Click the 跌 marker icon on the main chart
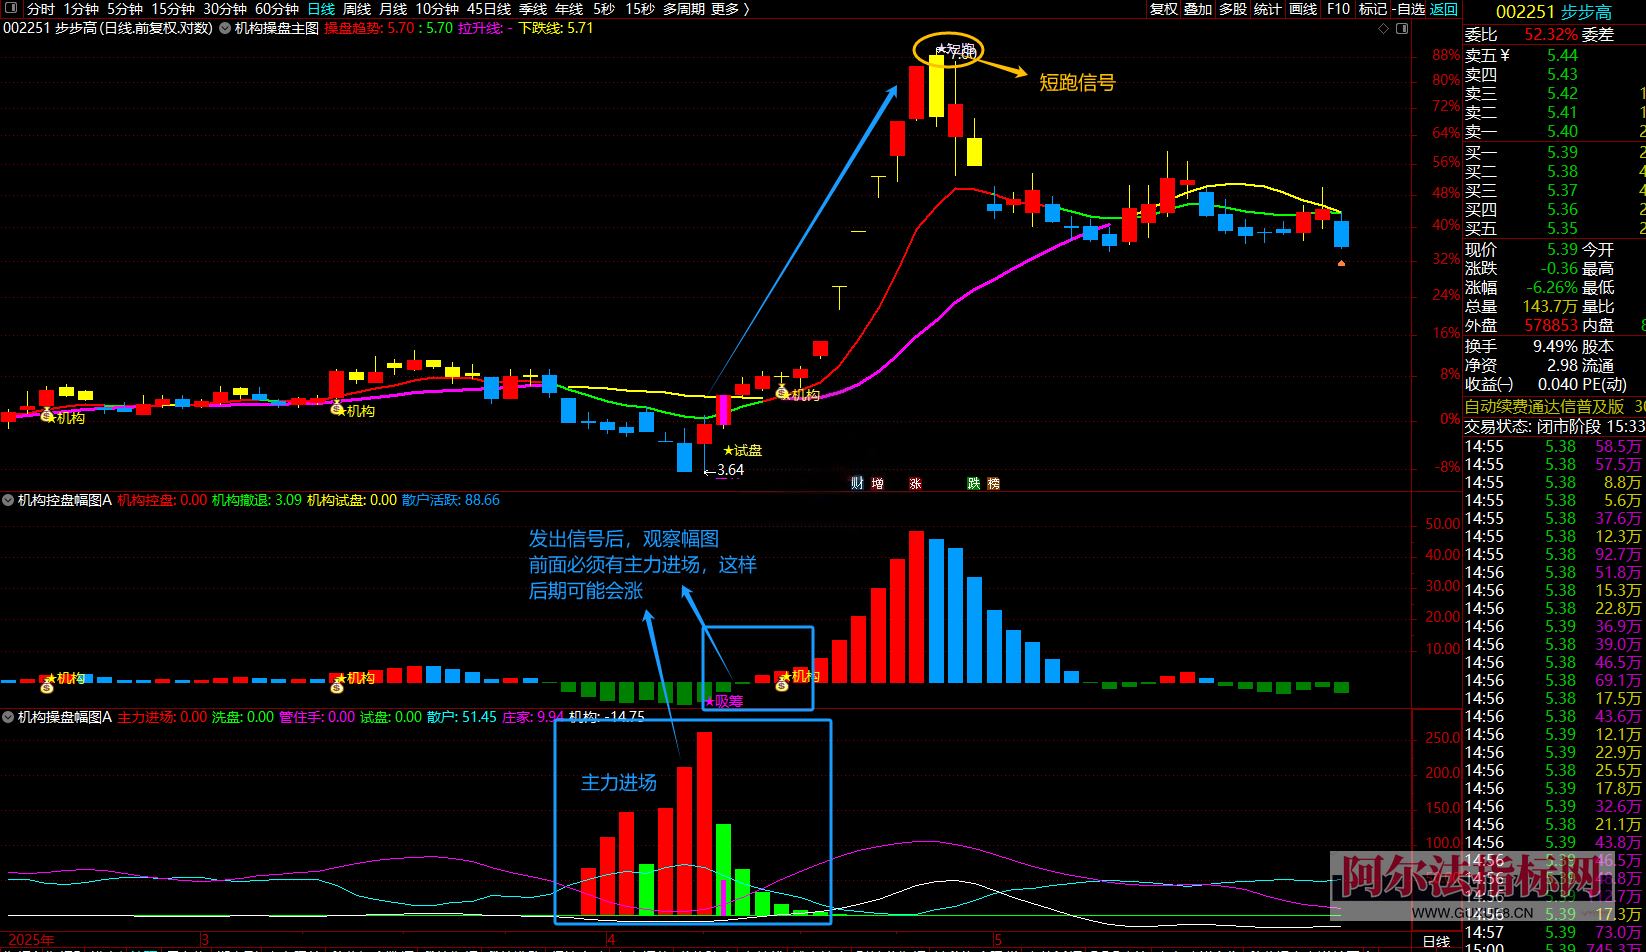Image resolution: width=1646 pixels, height=952 pixels. (x=973, y=483)
